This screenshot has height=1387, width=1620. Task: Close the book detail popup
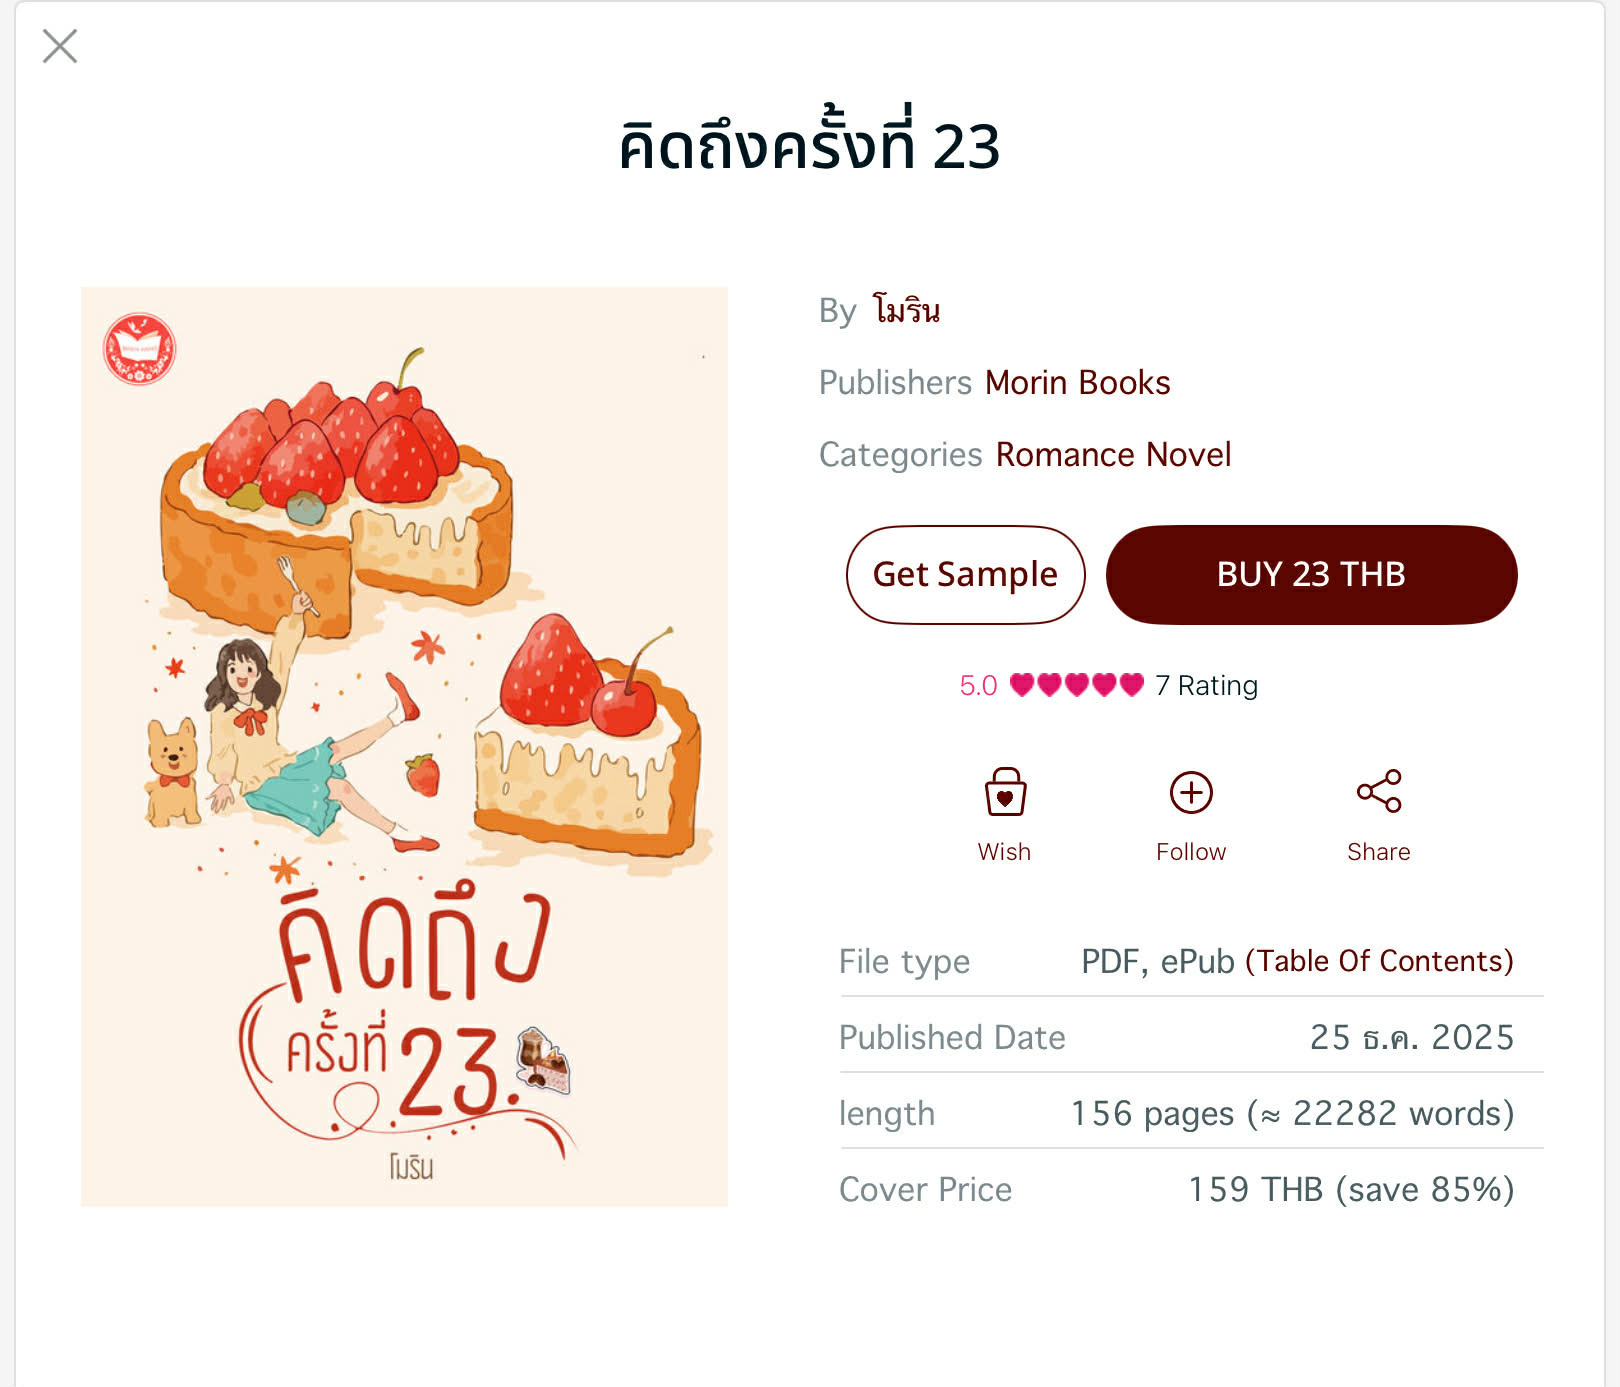click(x=60, y=46)
